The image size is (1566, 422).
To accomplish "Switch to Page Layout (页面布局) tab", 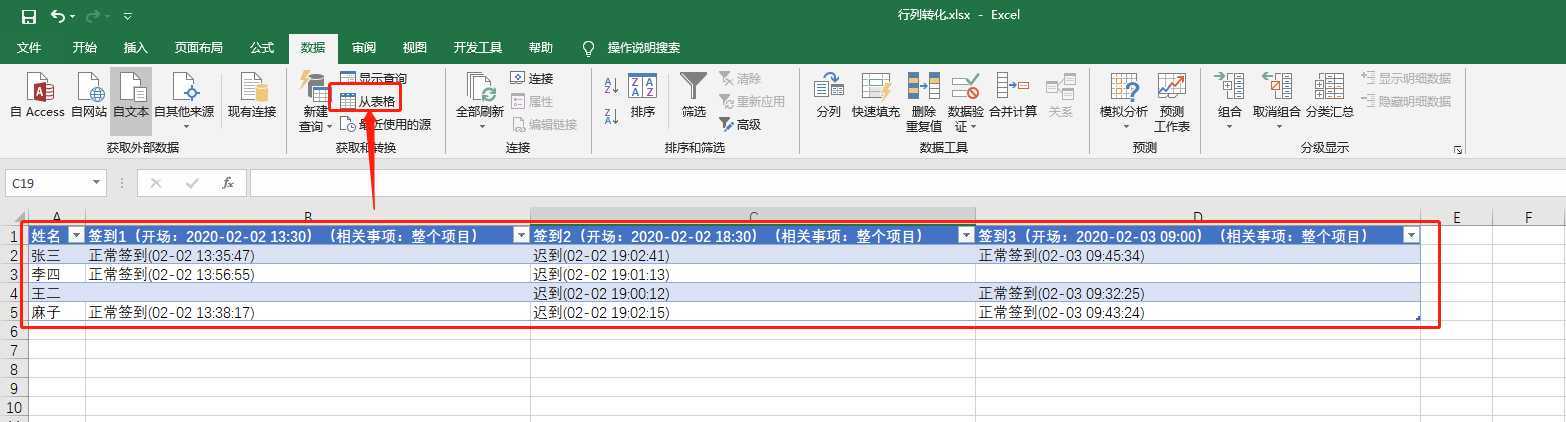I will (198, 47).
